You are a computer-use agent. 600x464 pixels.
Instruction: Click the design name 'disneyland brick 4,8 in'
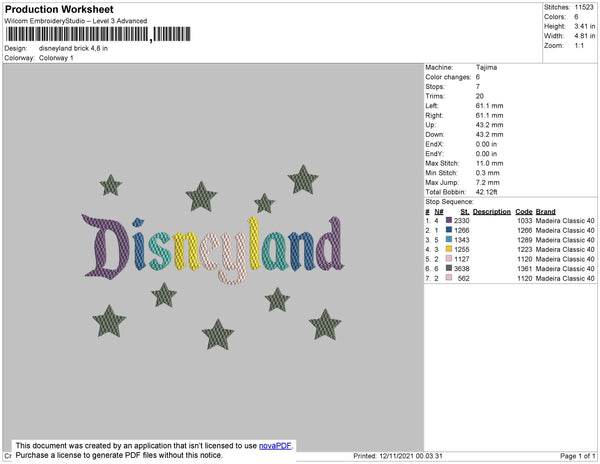[73, 49]
